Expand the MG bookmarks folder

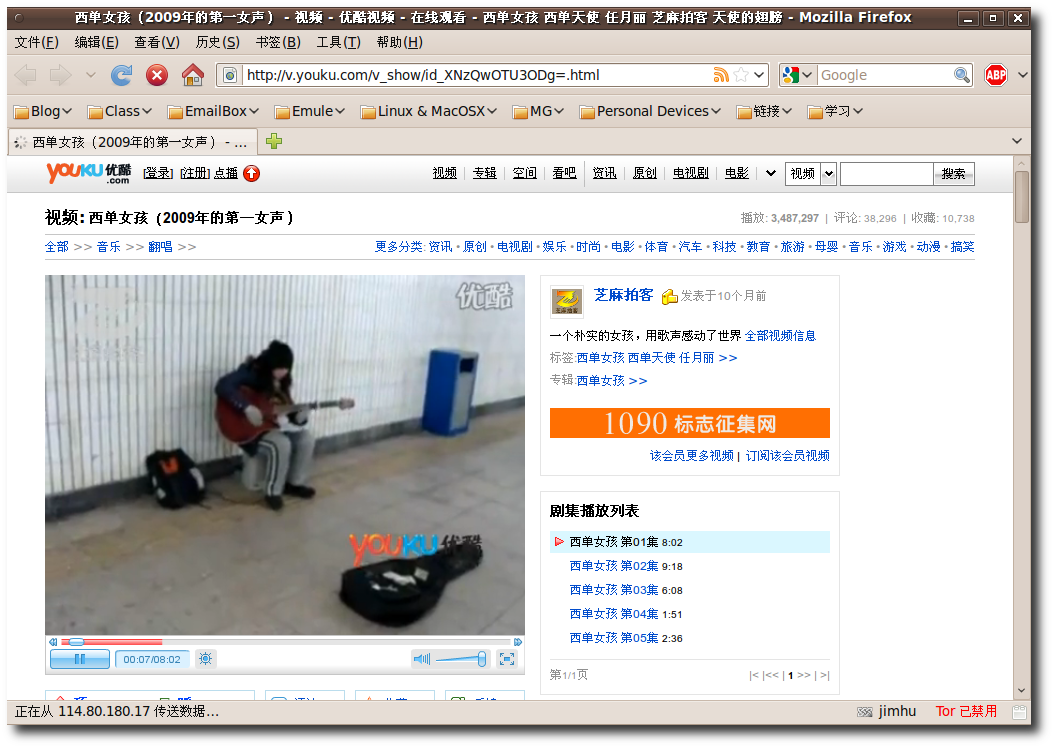[538, 111]
